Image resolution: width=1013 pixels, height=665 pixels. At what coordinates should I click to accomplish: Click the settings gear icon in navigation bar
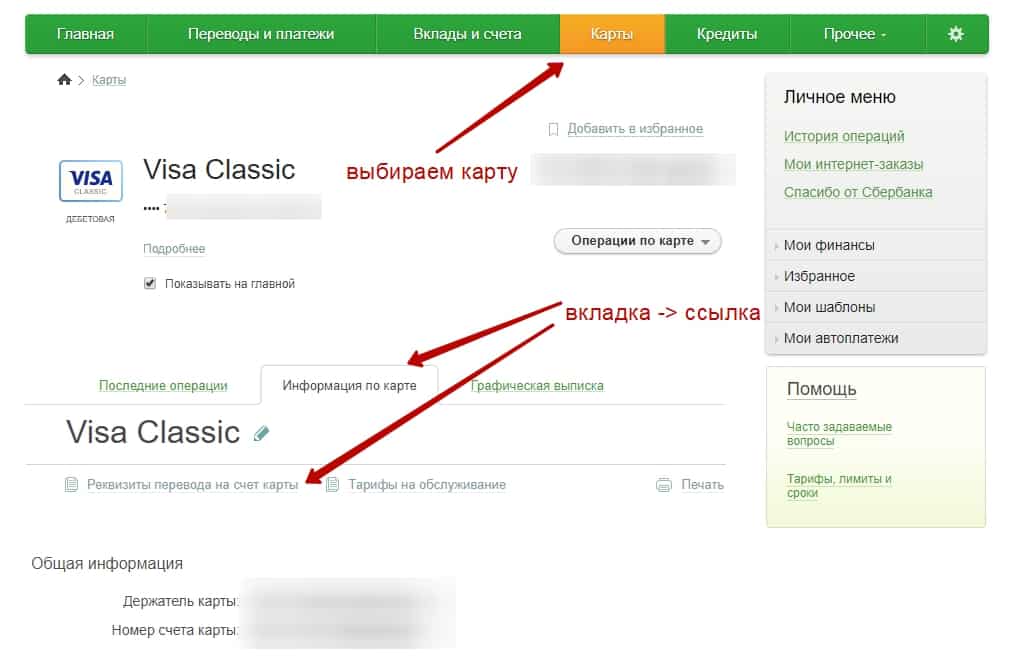pyautogui.click(x=956, y=34)
